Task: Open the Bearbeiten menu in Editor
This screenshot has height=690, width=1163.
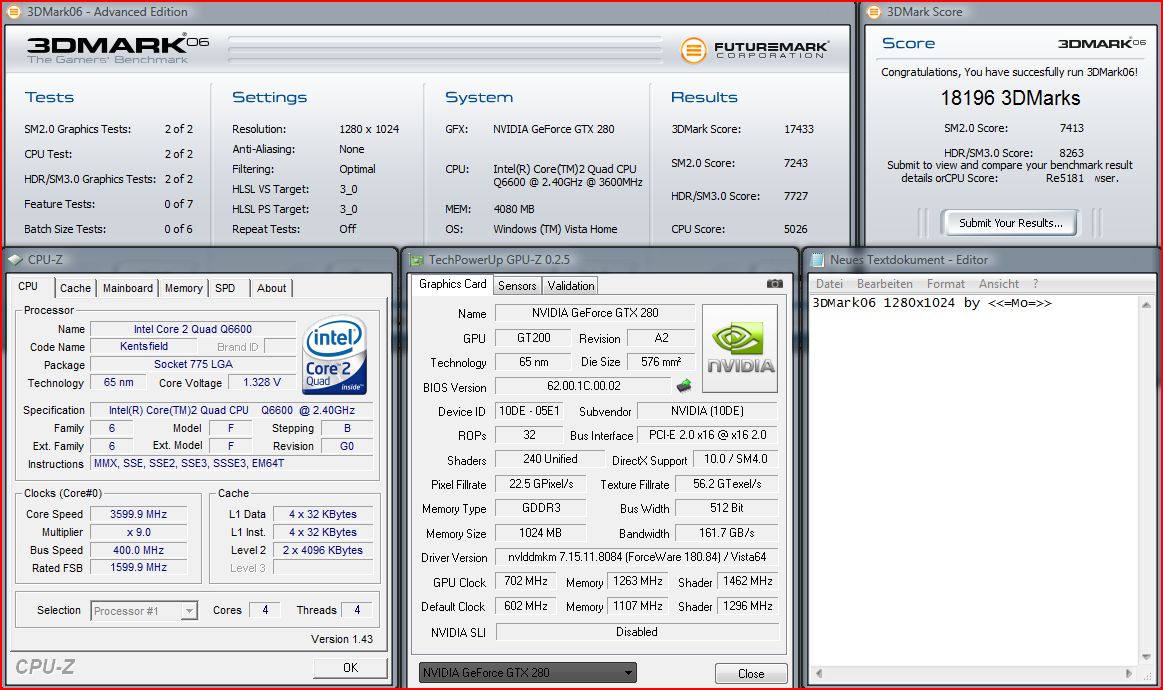Action: 884,283
